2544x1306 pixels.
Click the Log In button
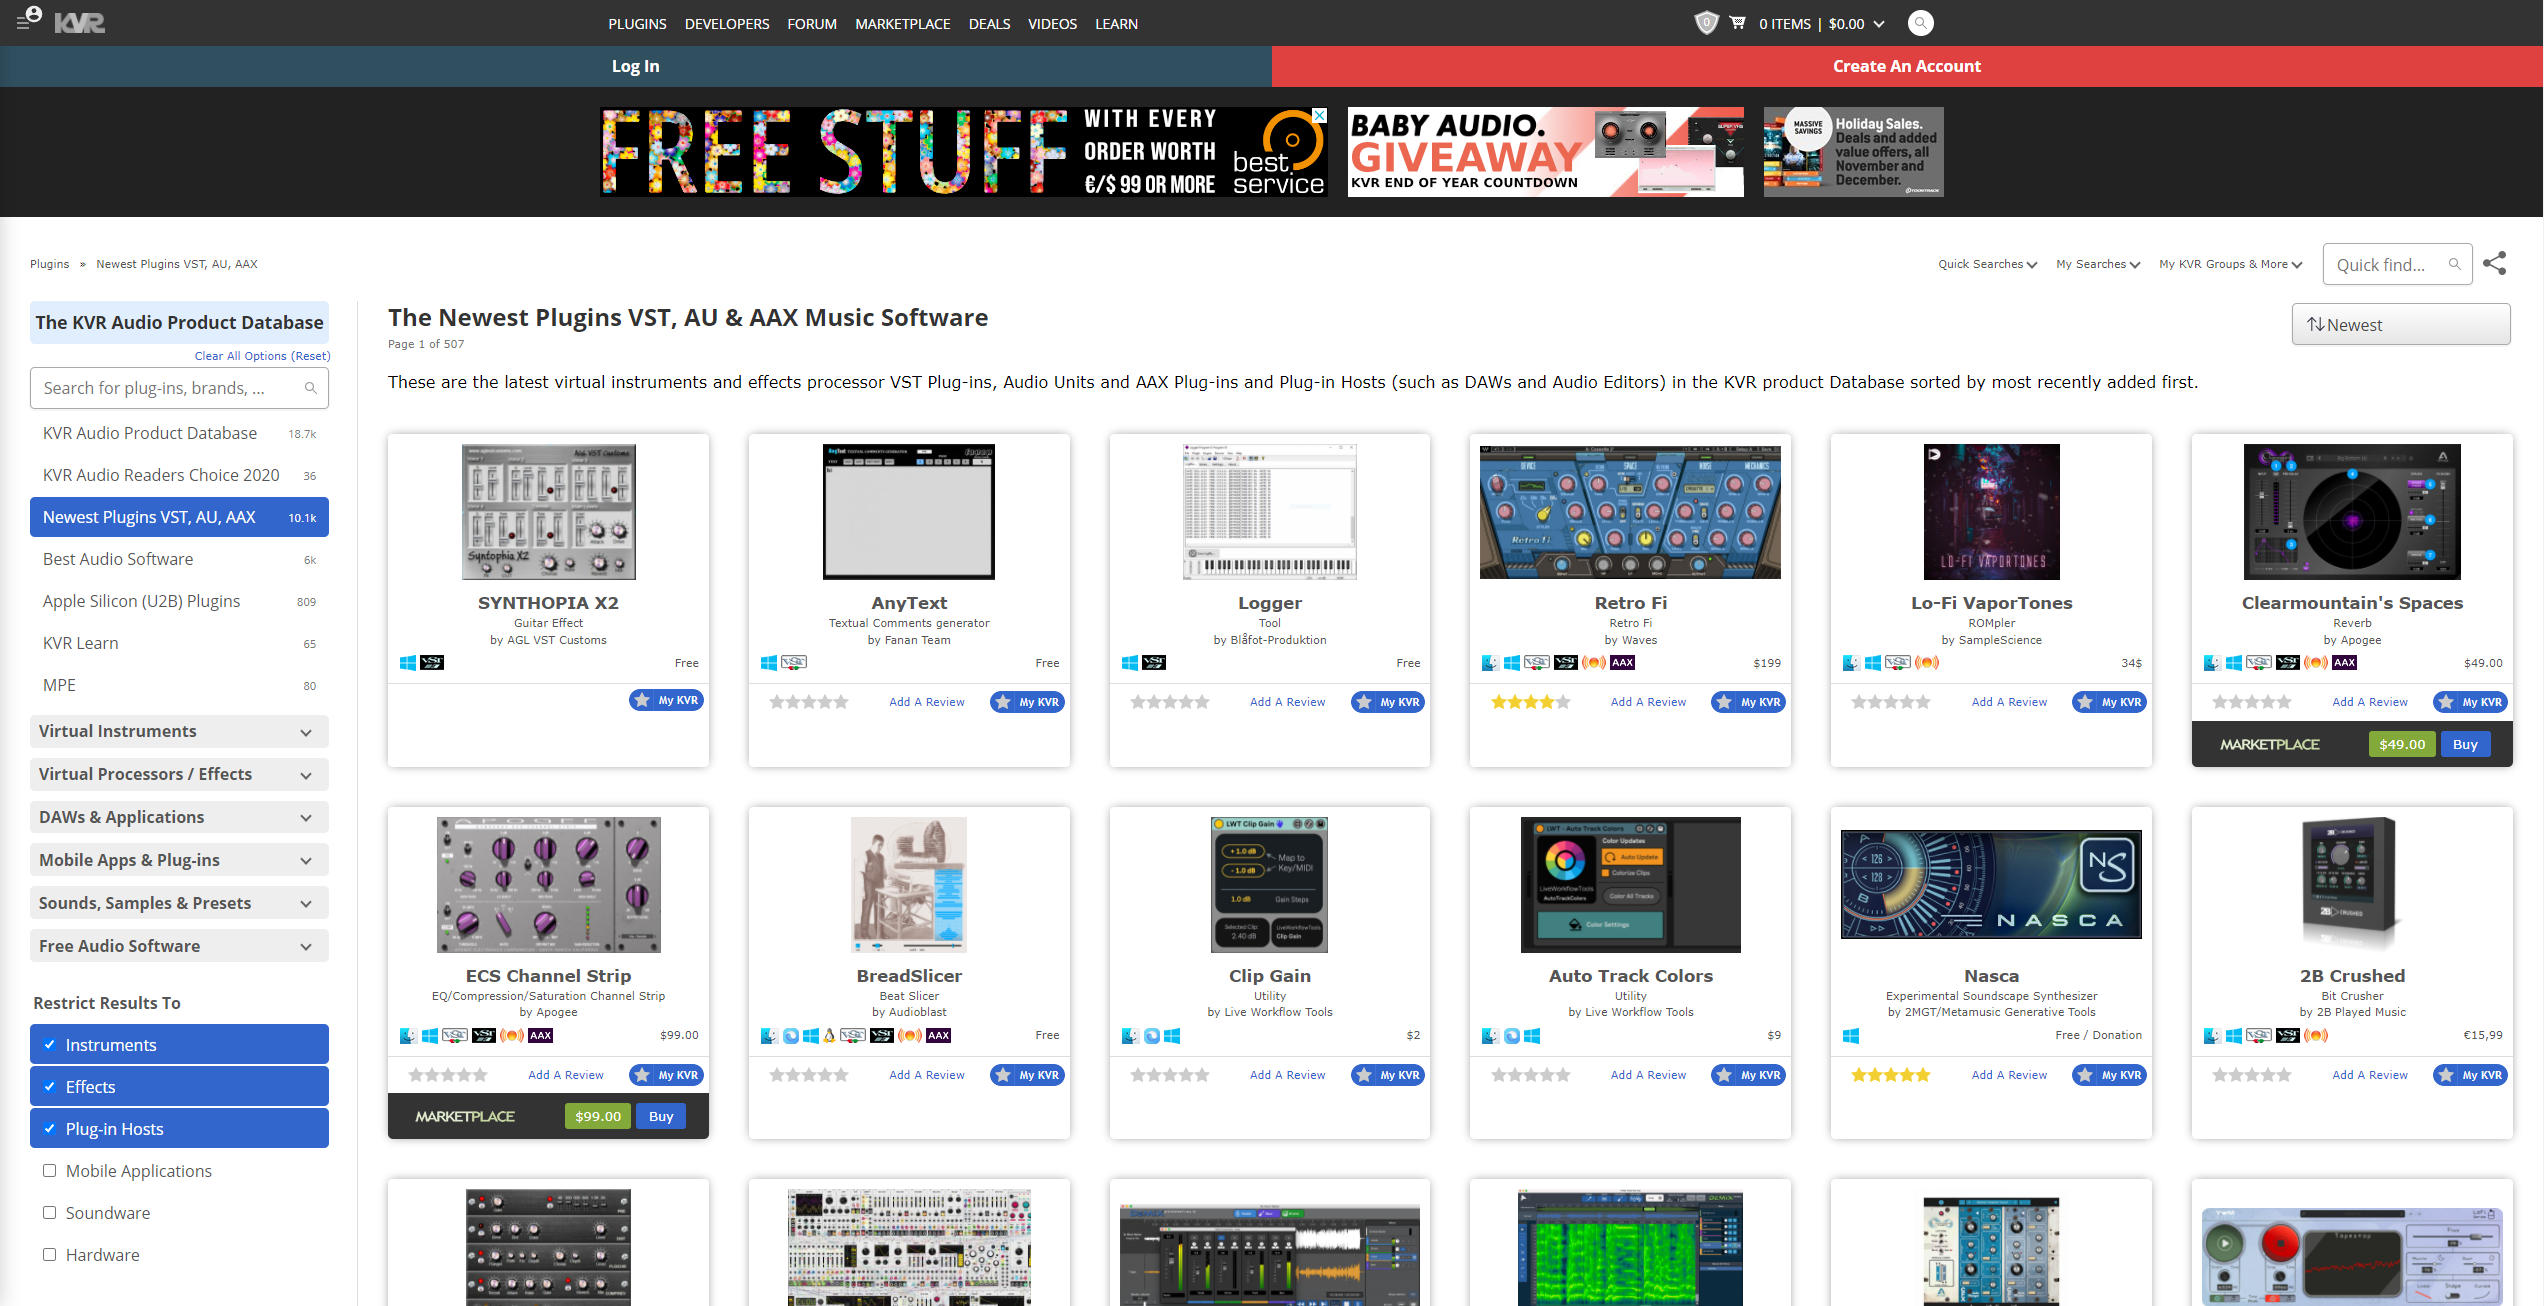click(636, 66)
